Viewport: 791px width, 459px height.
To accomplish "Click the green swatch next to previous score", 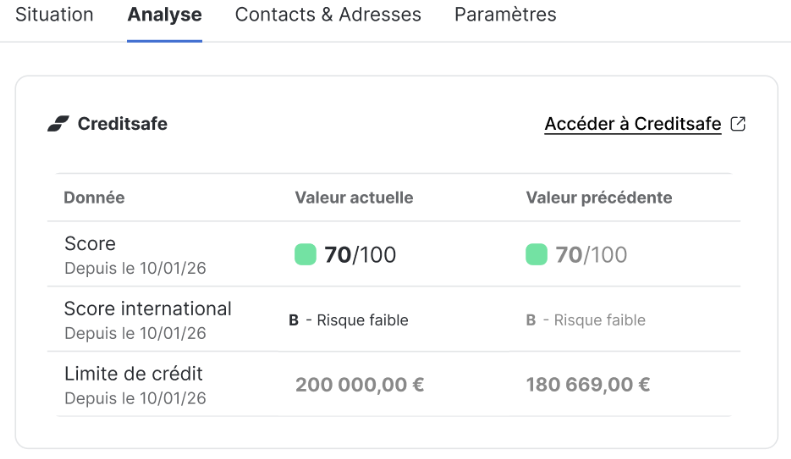I will pyautogui.click(x=536, y=254).
